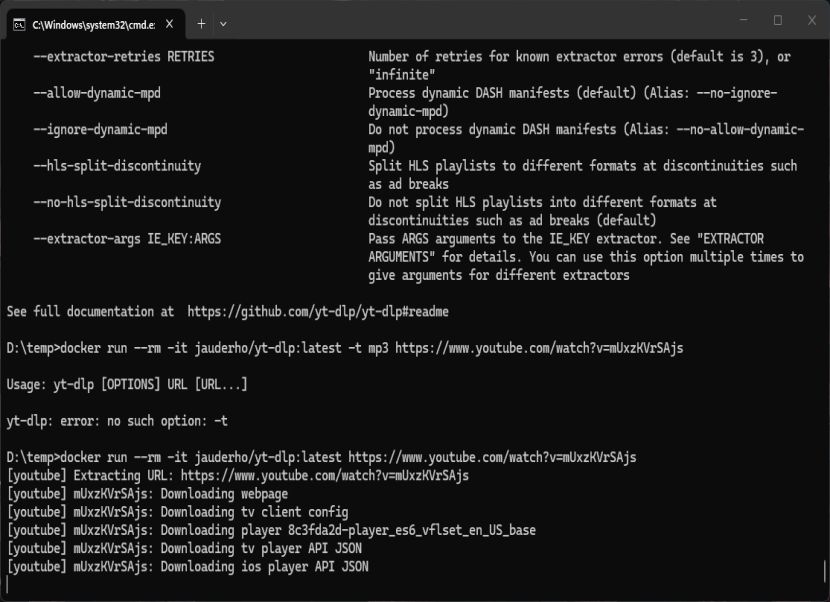This screenshot has height=602, width=830.
Task: Click the "infinite" word in the retries description
Action: pos(402,75)
